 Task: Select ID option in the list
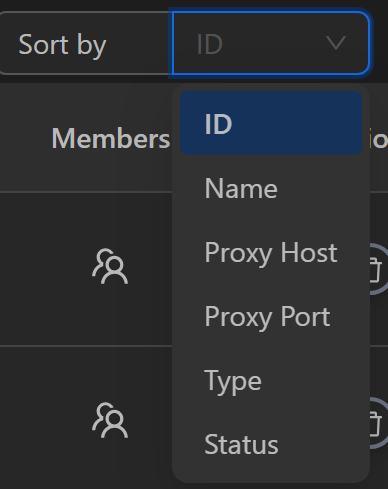pyautogui.click(x=271, y=123)
